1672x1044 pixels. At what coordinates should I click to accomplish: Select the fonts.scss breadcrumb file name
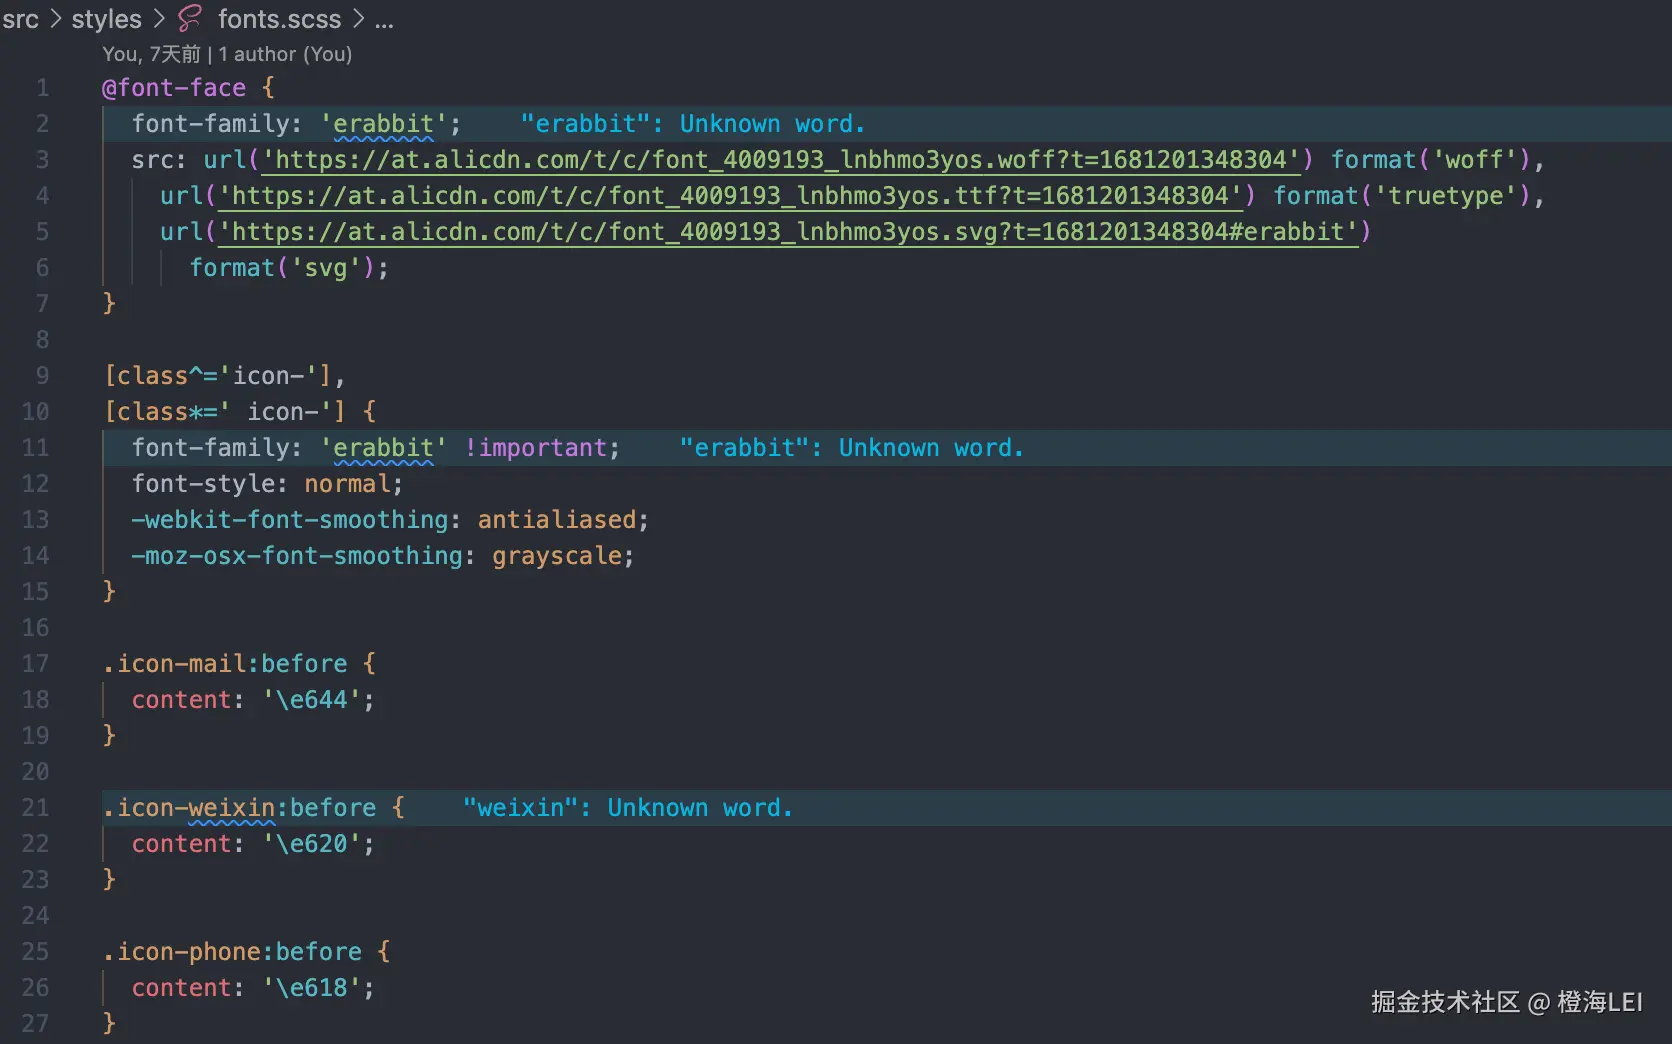(x=279, y=19)
